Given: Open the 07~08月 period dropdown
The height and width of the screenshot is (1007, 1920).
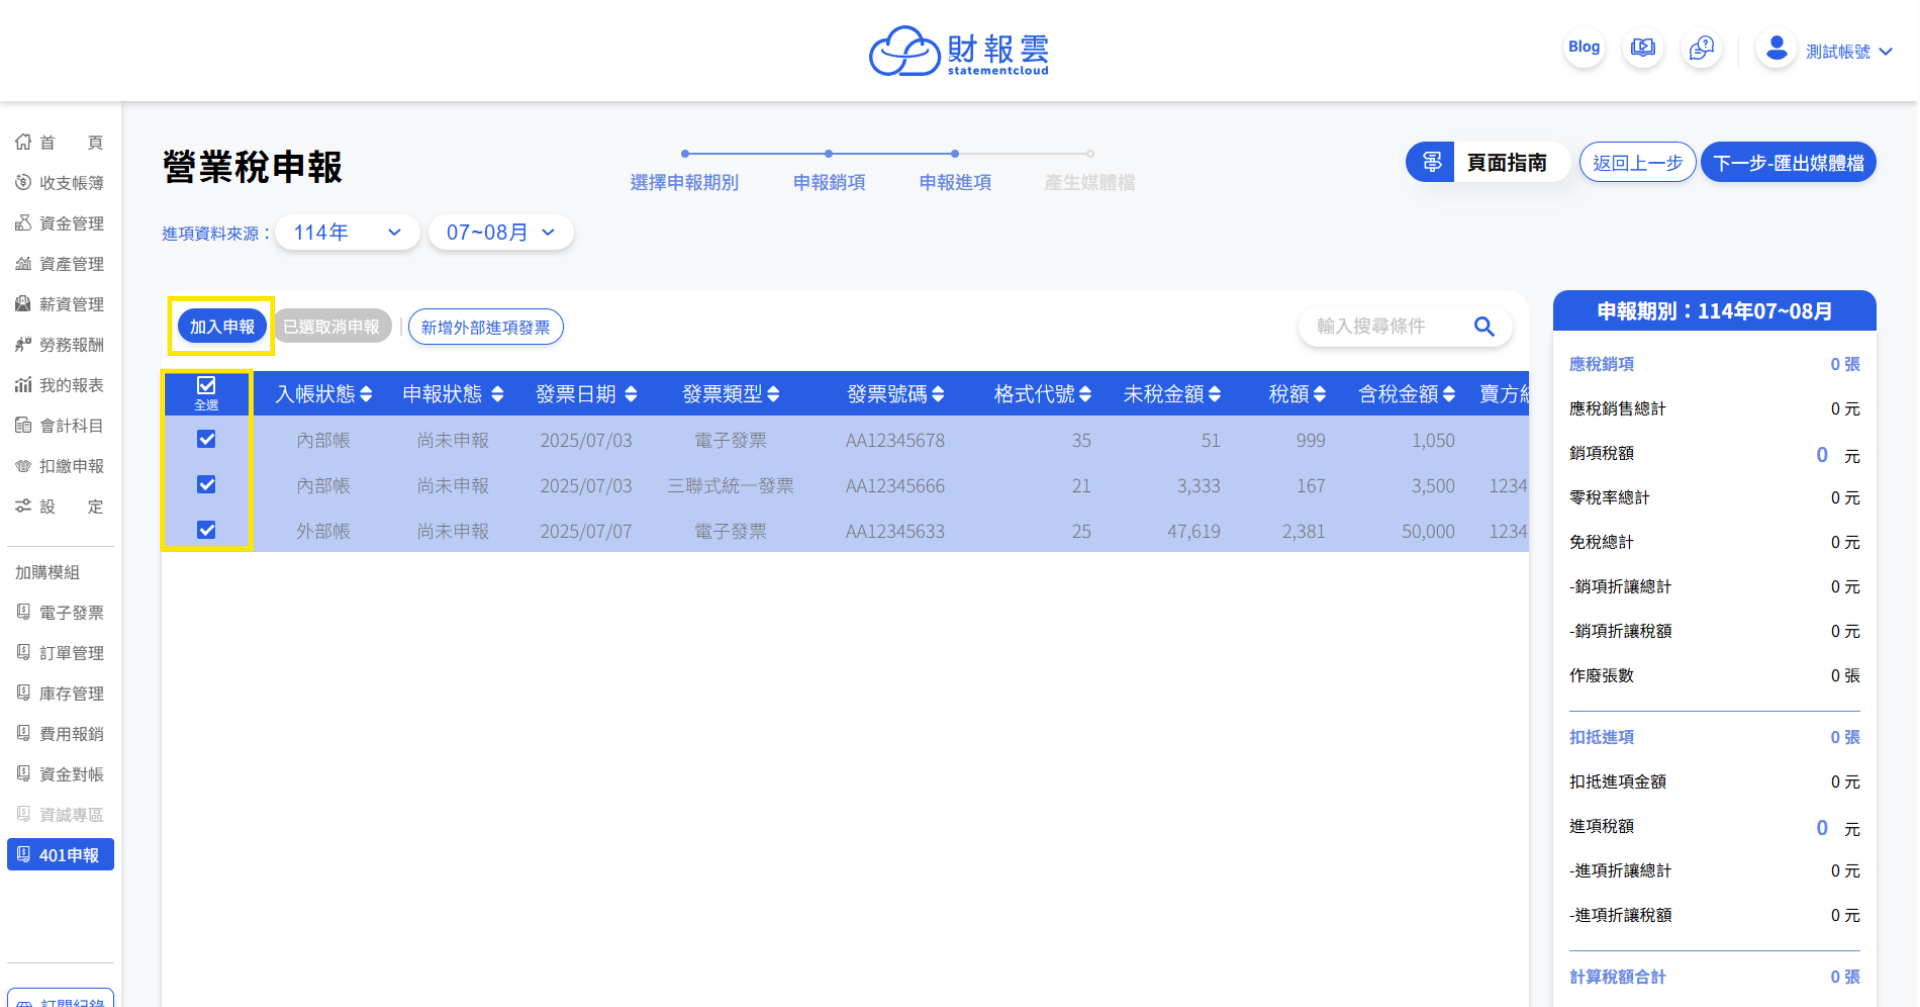Looking at the screenshot, I should coord(501,232).
